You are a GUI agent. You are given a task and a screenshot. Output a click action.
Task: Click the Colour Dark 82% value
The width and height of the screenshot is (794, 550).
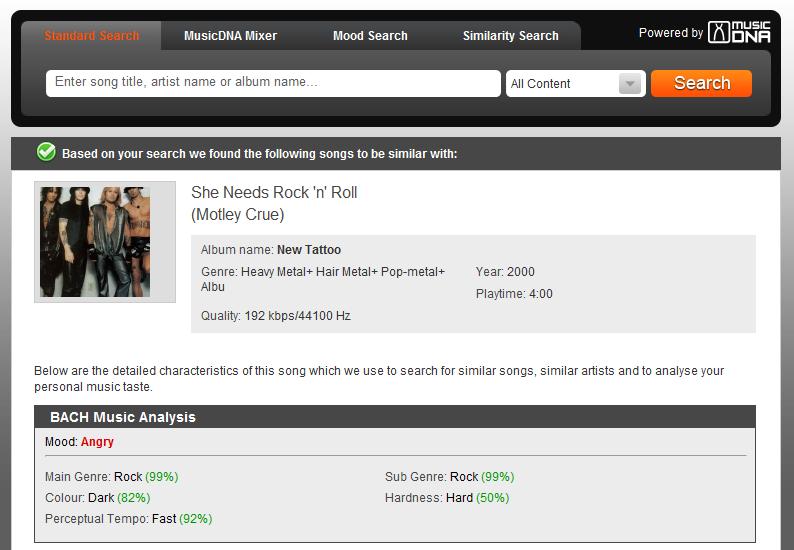pyautogui.click(x=119, y=498)
